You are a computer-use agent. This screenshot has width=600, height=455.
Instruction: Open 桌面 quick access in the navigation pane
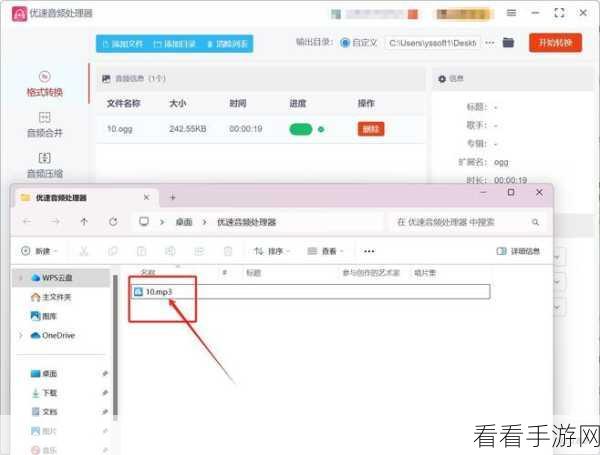(44, 373)
